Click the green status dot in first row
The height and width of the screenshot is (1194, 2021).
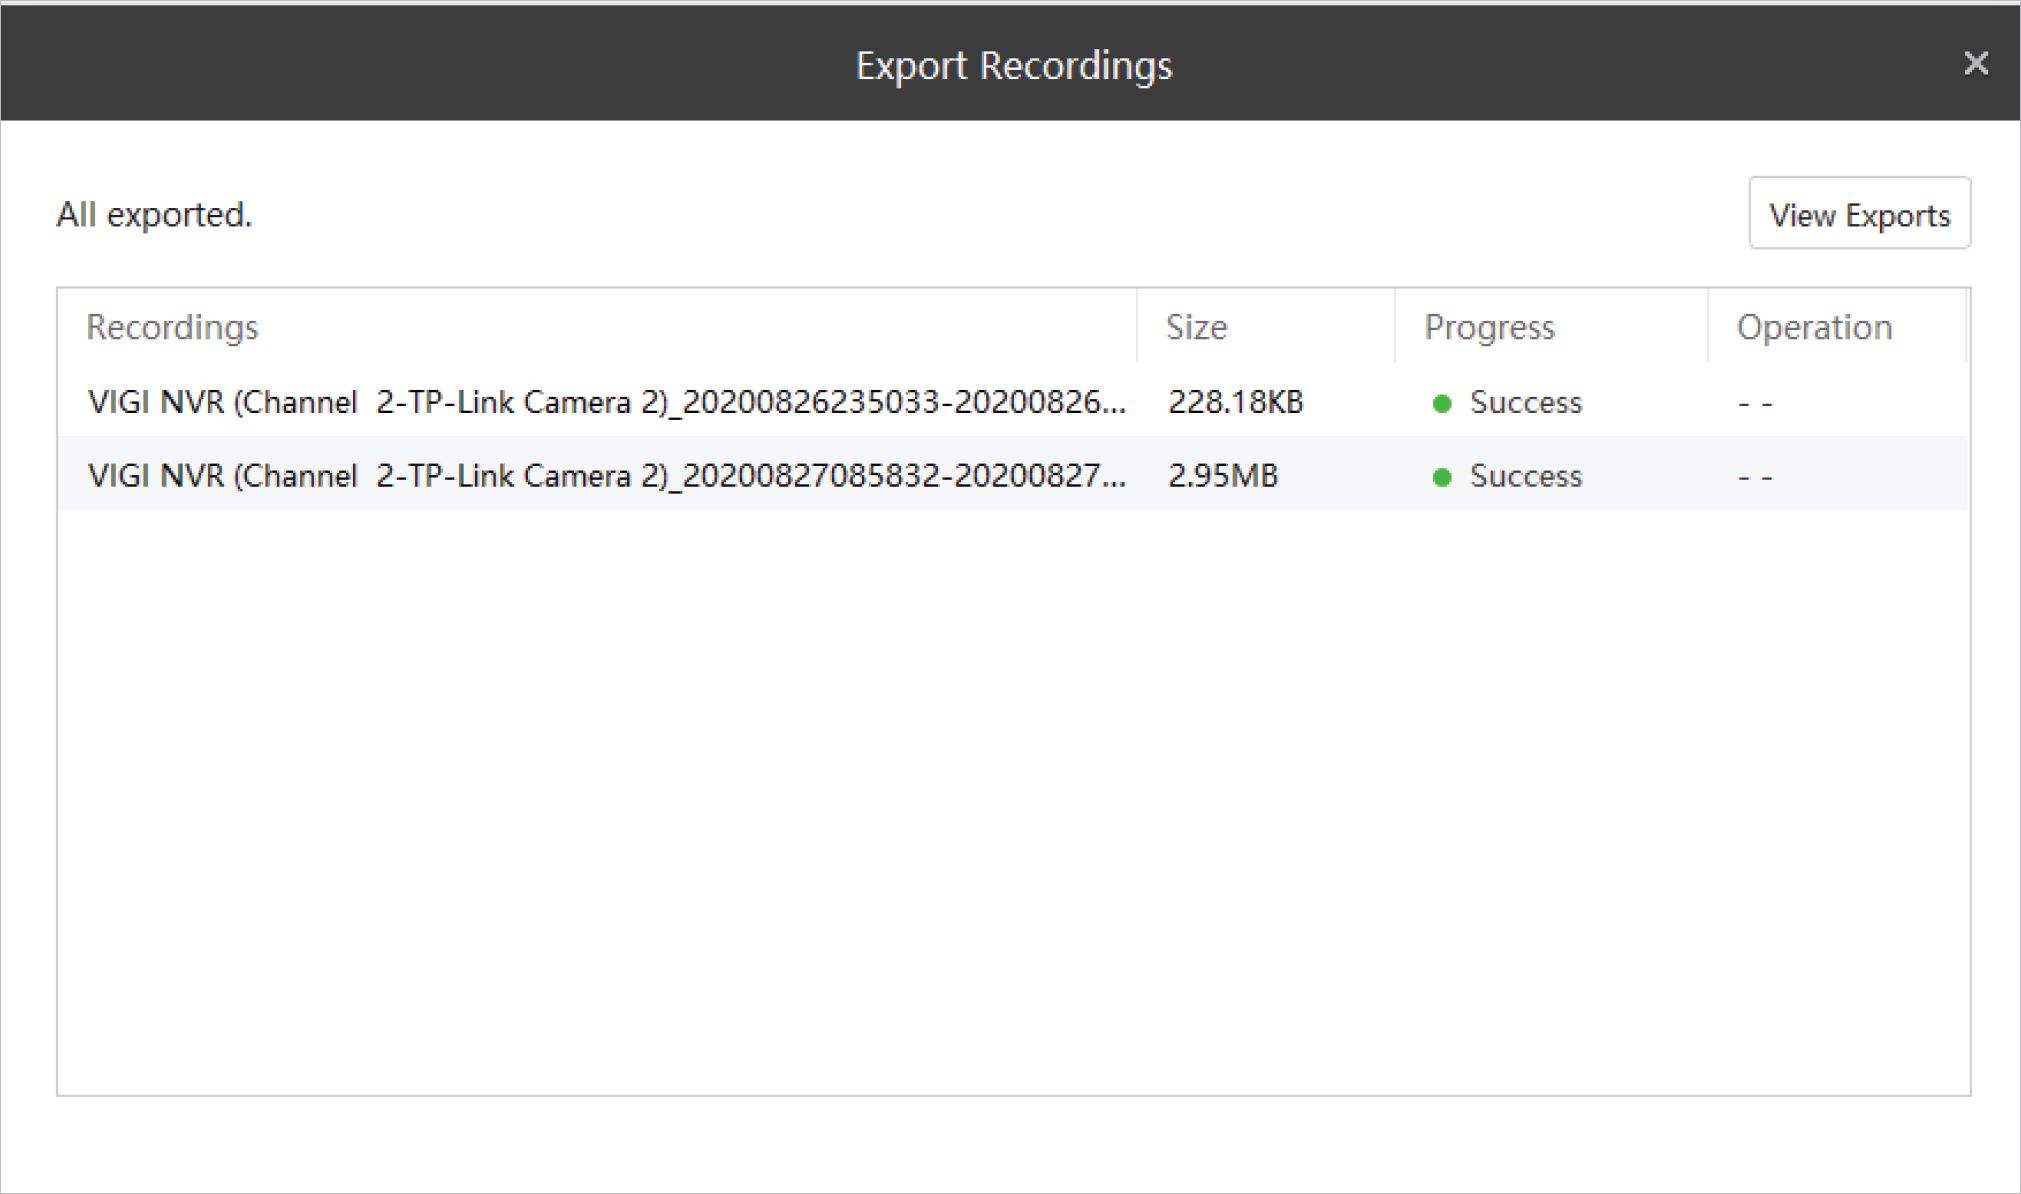(x=1442, y=403)
